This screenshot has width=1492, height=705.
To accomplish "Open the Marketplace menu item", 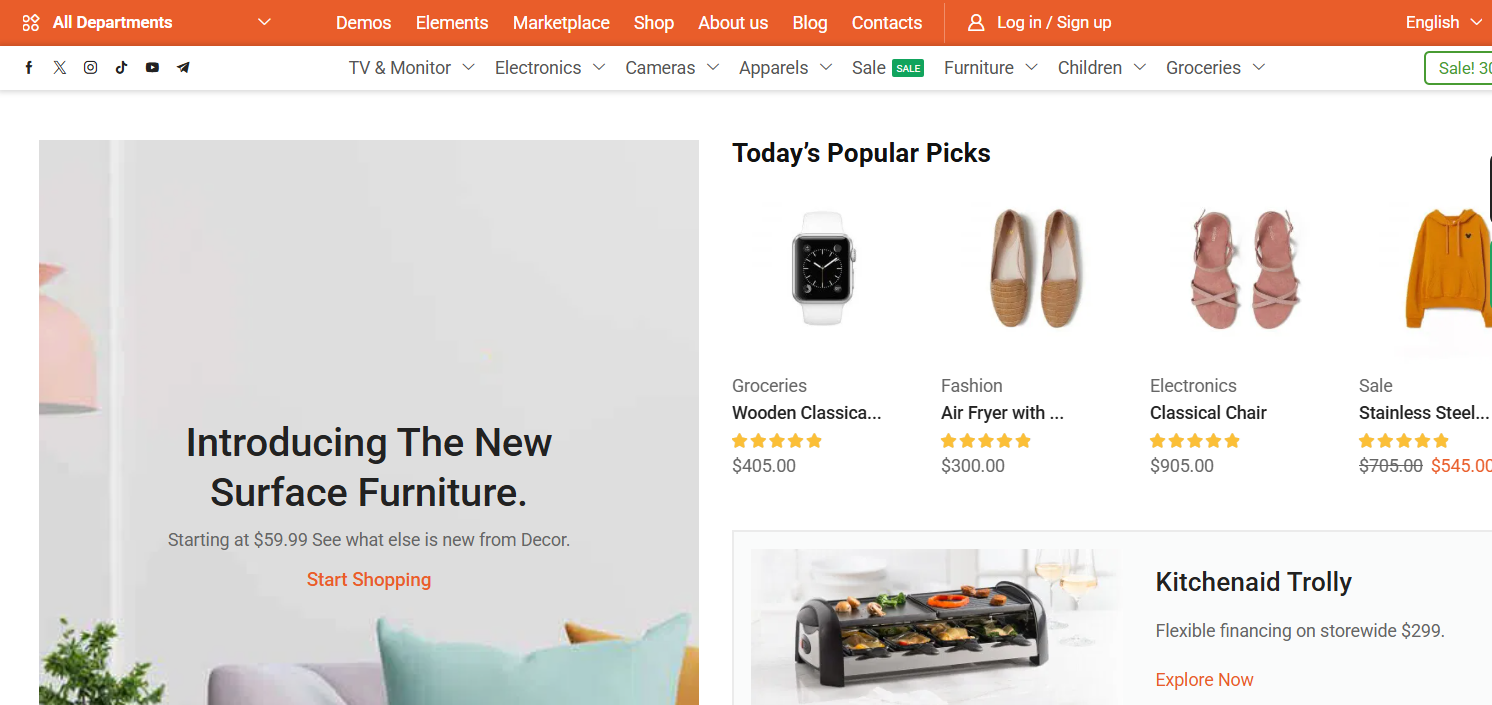I will click(x=561, y=23).
